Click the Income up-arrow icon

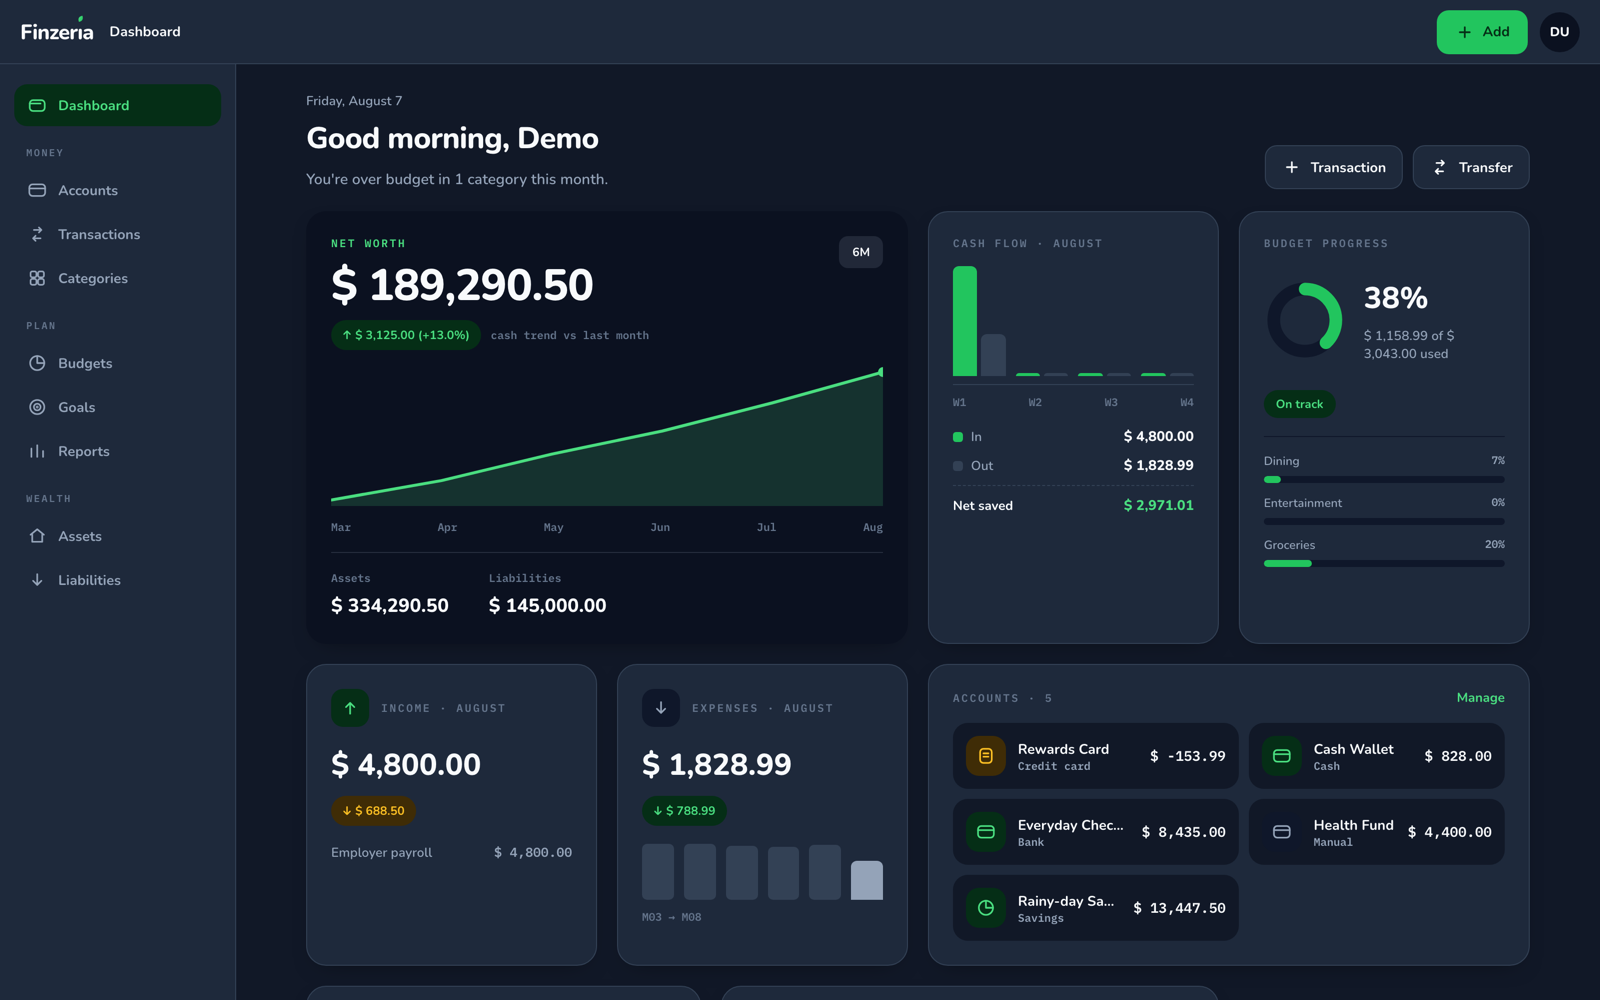click(x=350, y=708)
